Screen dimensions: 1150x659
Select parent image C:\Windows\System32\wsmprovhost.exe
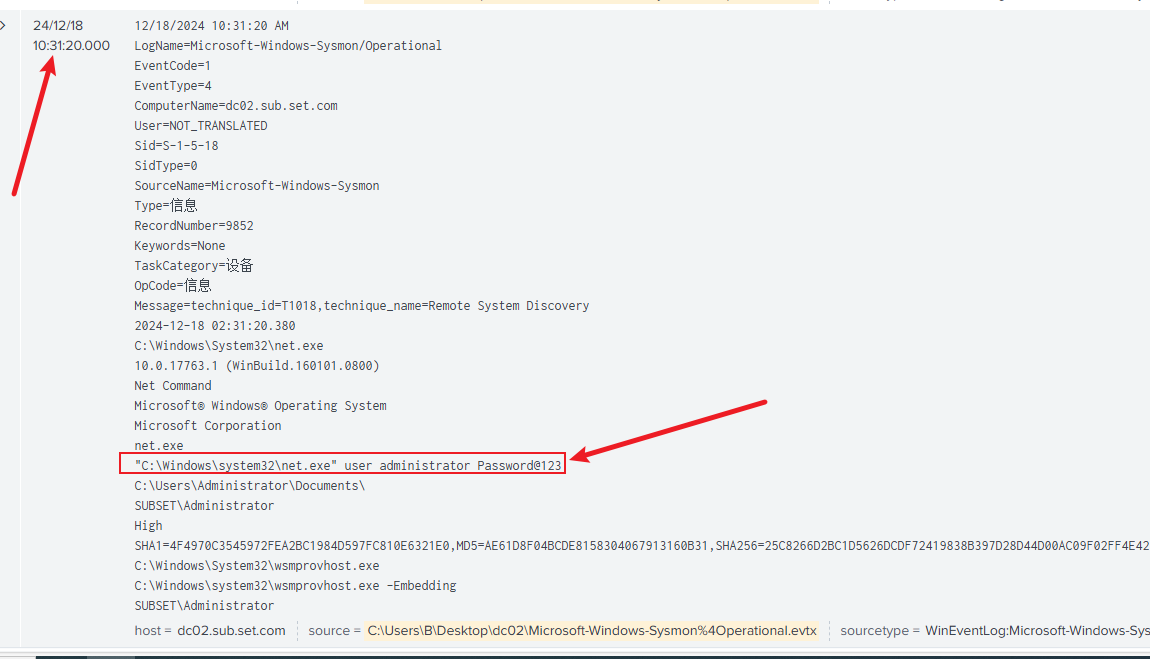(257, 566)
